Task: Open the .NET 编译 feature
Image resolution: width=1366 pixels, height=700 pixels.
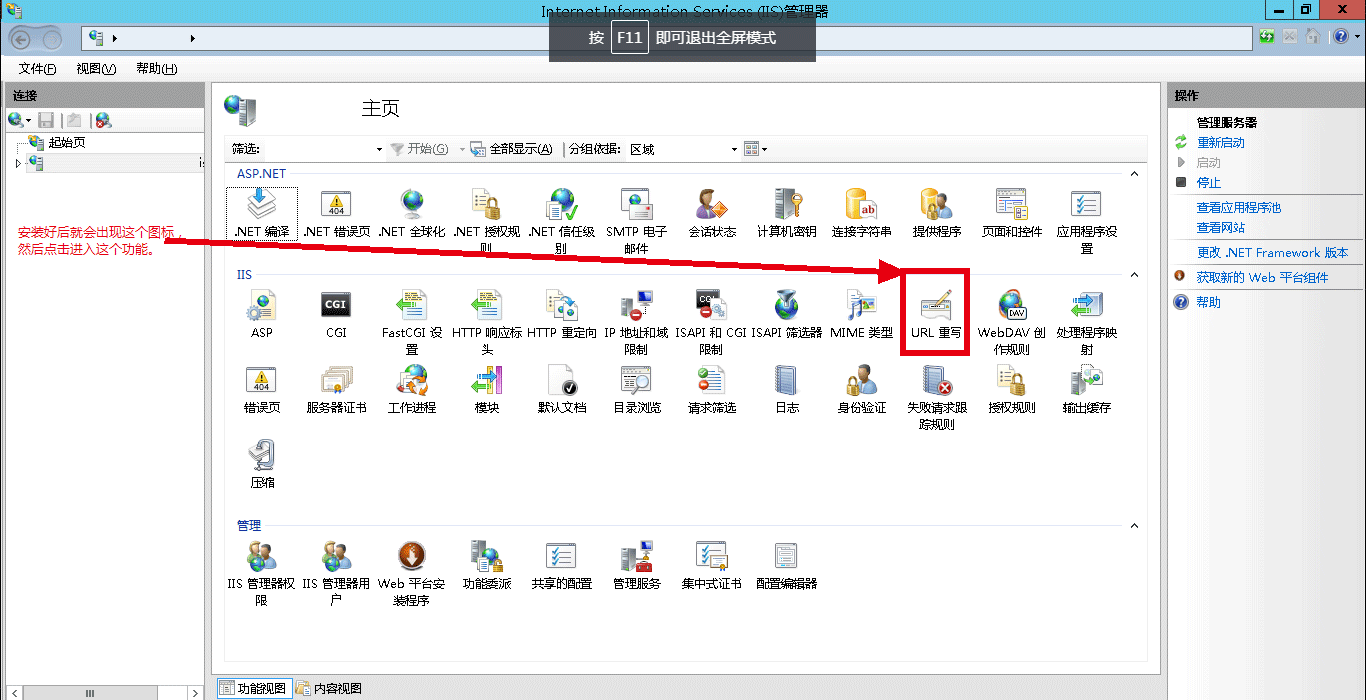Action: click(x=261, y=214)
